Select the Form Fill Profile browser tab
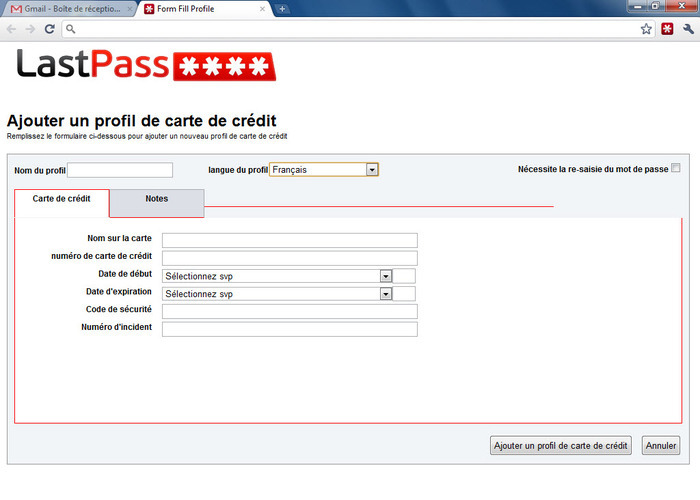The width and height of the screenshot is (700, 500). 205,9
